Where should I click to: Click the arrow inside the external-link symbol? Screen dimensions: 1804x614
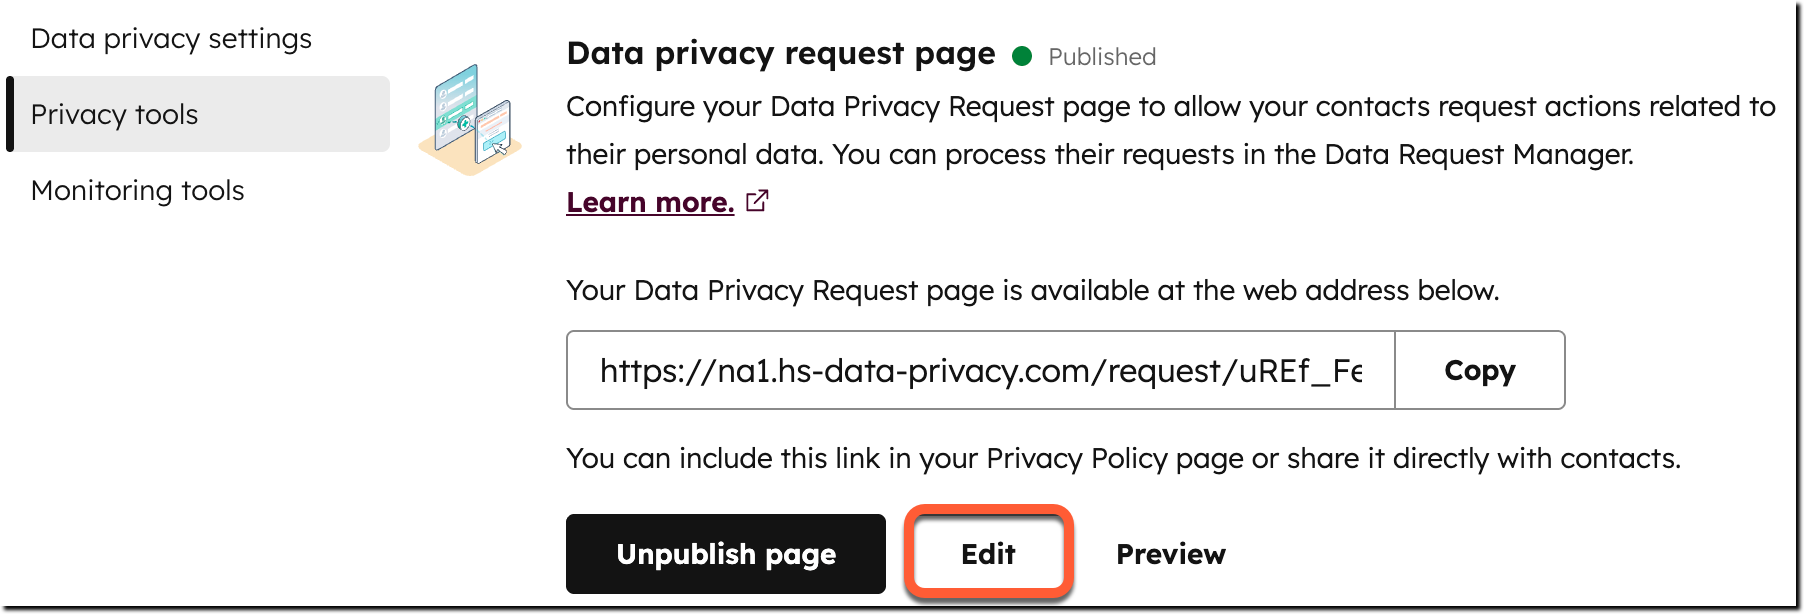(x=758, y=199)
